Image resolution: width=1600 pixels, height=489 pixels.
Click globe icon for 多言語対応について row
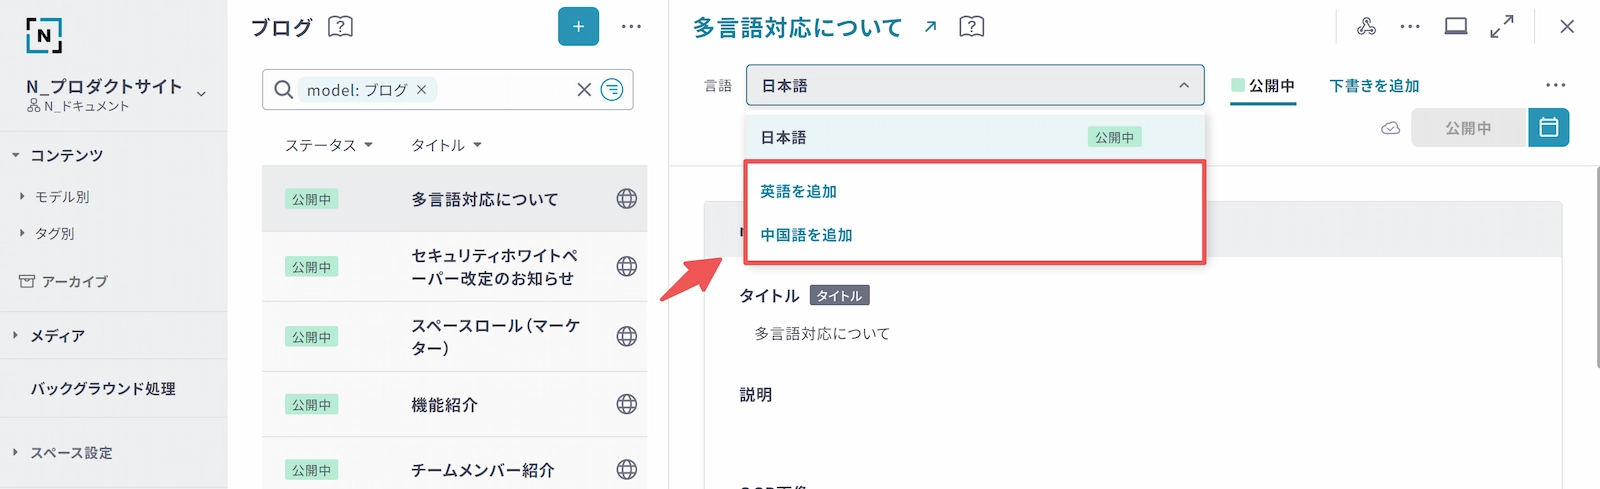627,199
